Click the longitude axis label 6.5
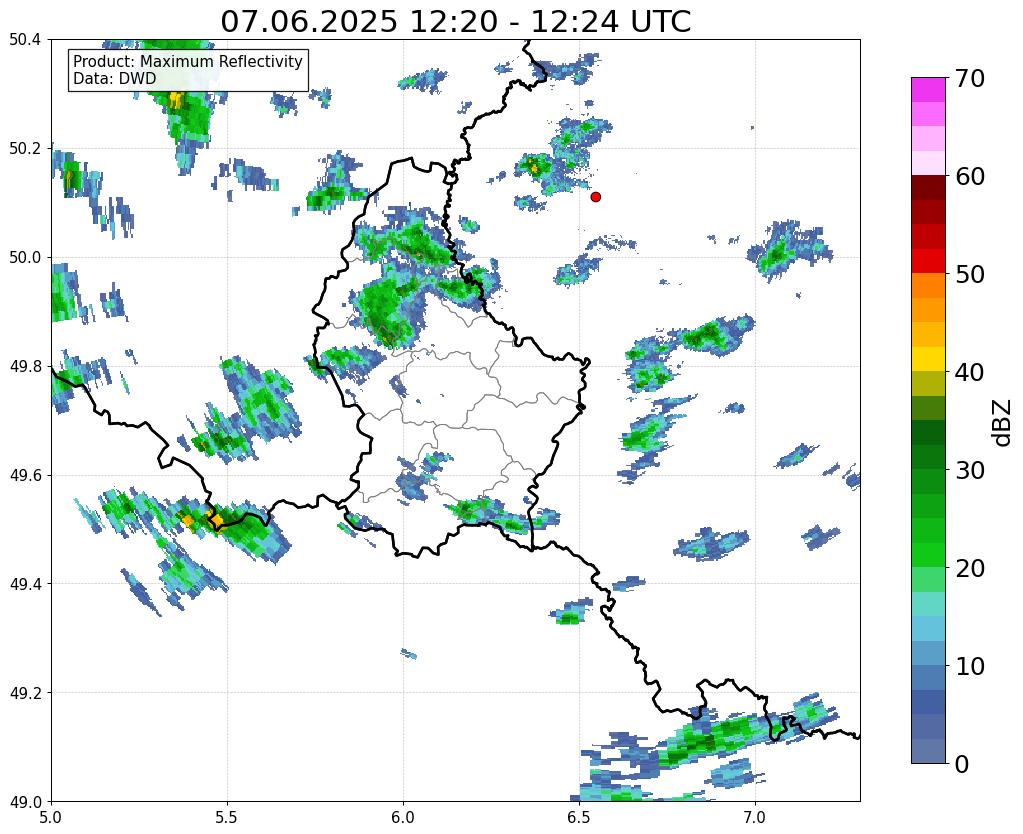This screenshot has height=834, width=1023. click(x=579, y=817)
